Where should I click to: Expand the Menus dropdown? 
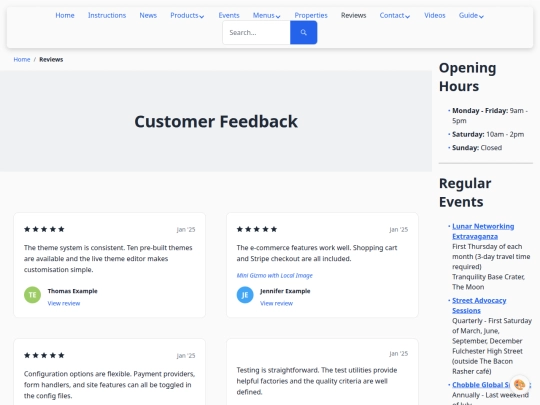point(267,15)
